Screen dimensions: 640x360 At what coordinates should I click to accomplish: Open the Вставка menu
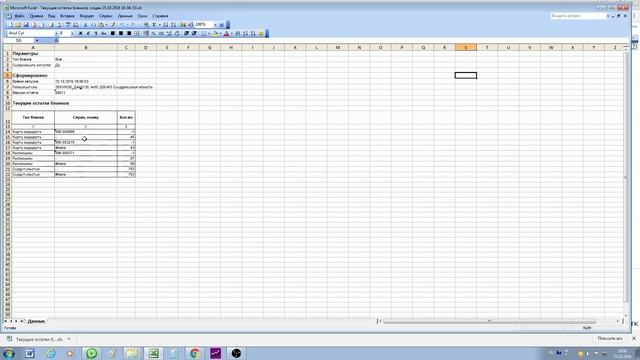[x=67, y=16]
